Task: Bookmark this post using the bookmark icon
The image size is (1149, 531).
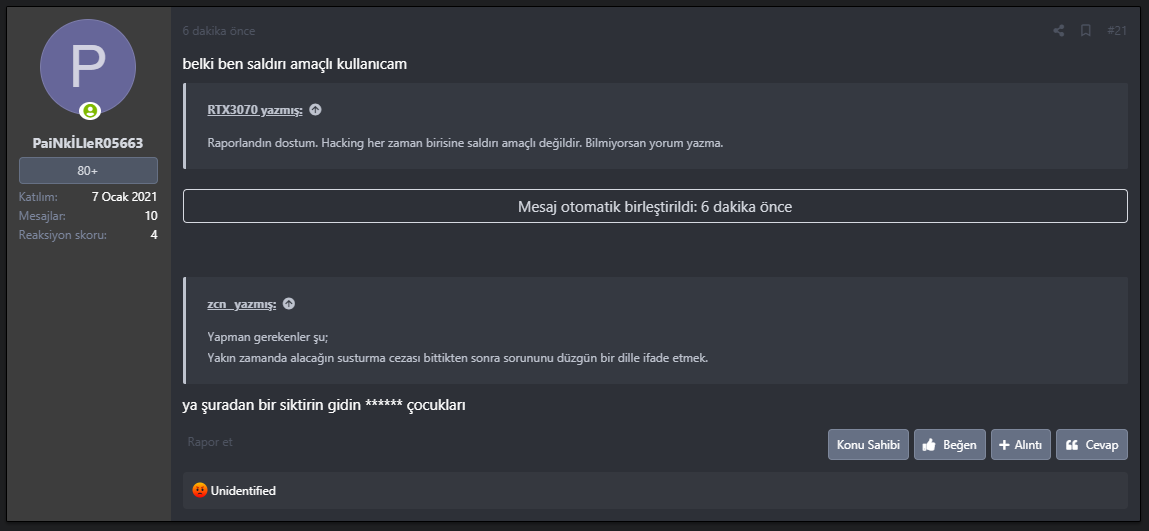Action: [x=1085, y=31]
